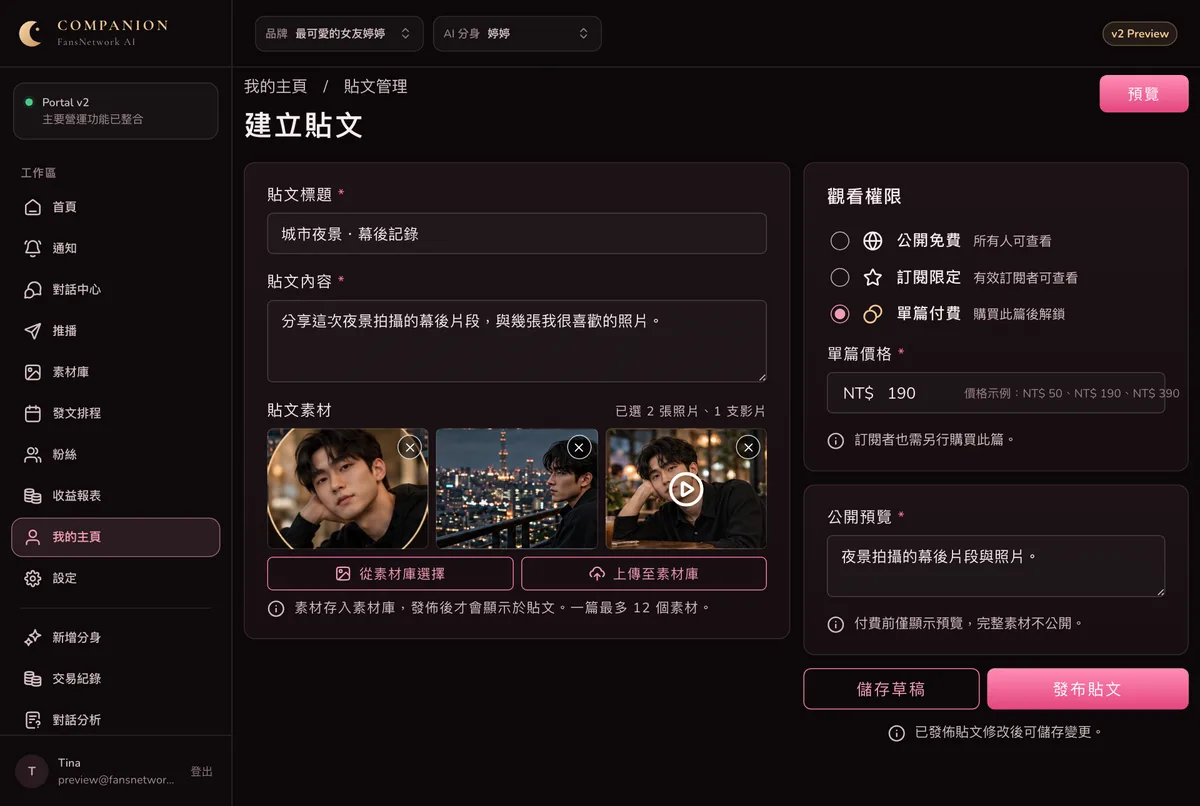Viewport: 1200px width, 806px height.
Task: Click the Companion moon logo icon
Action: (31, 33)
